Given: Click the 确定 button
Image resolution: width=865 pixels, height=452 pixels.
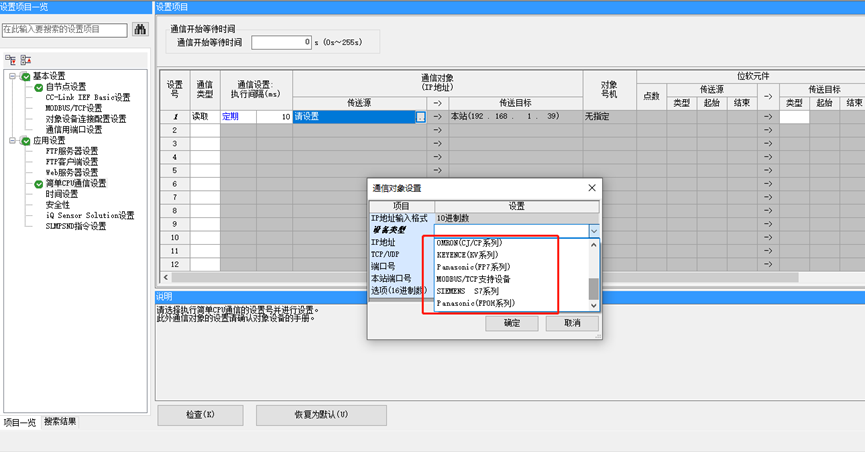Looking at the screenshot, I should pyautogui.click(x=511, y=323).
